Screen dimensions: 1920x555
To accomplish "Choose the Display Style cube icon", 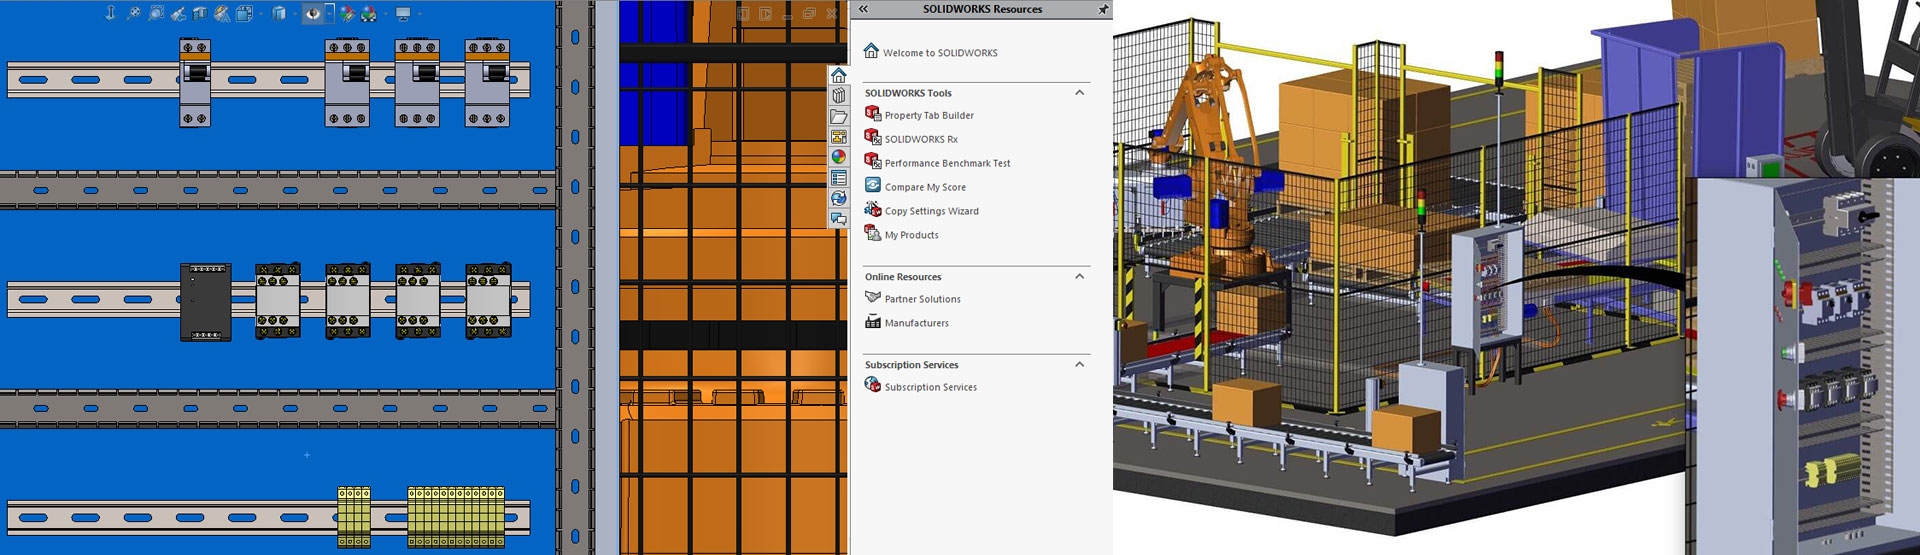I will coord(279,13).
